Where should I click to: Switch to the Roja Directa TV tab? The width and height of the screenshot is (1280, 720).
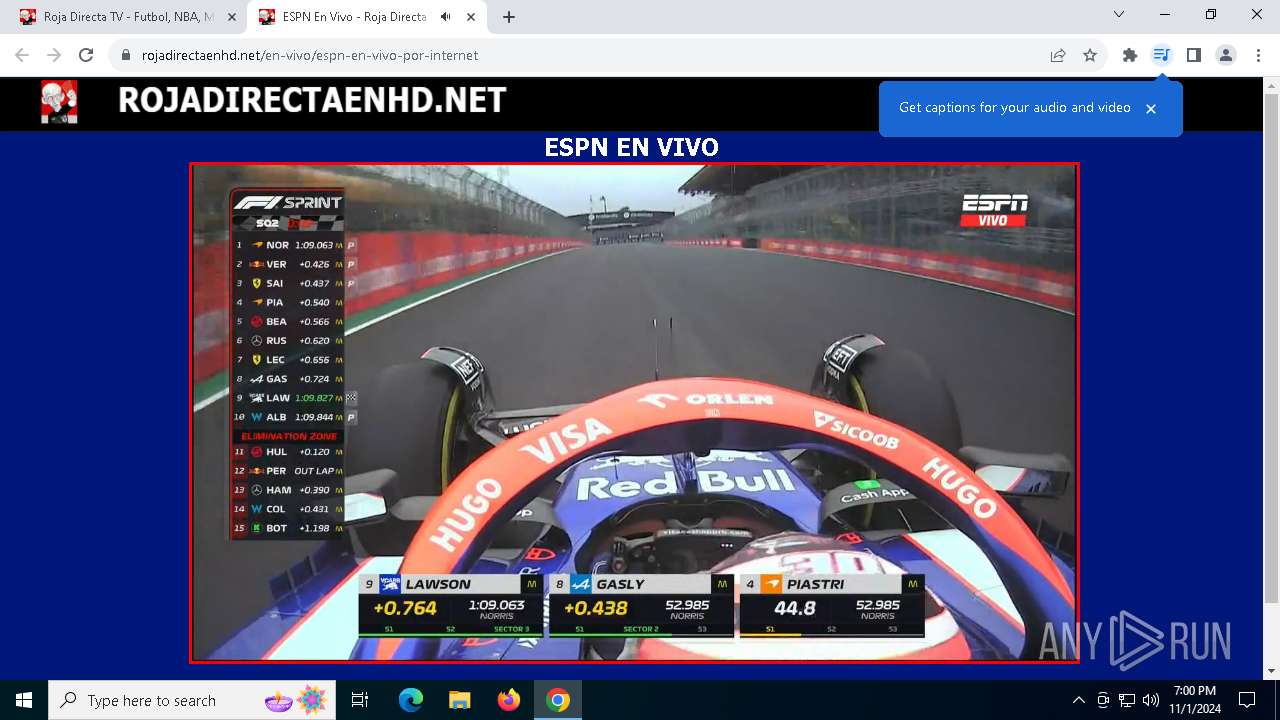[x=128, y=17]
